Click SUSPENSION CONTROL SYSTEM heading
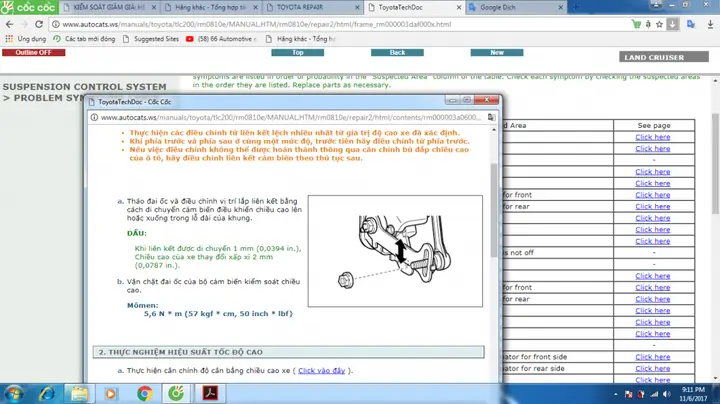The image size is (720, 404). [x=84, y=87]
